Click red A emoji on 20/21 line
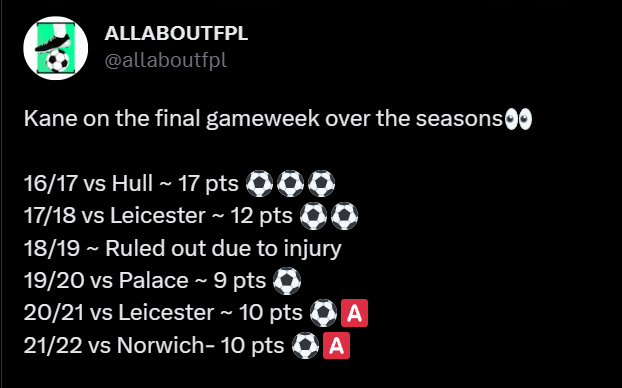 (x=355, y=313)
